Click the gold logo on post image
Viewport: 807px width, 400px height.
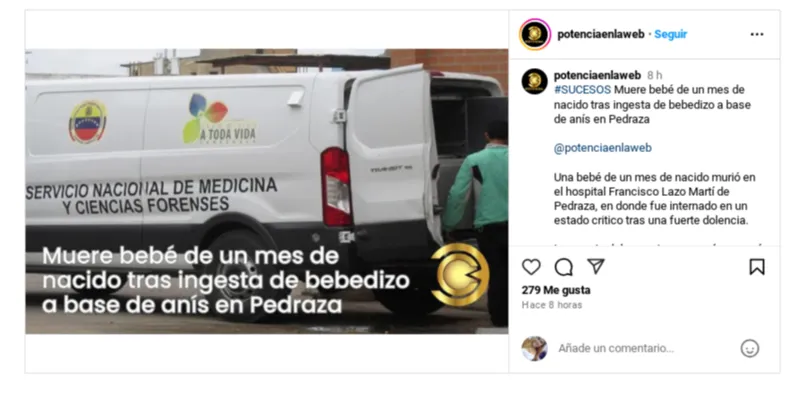460,275
